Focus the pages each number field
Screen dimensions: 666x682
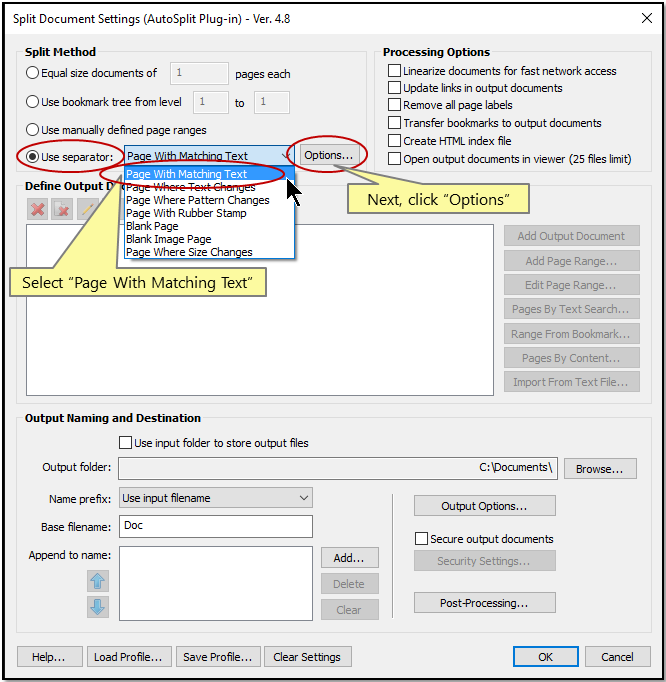tap(199, 73)
